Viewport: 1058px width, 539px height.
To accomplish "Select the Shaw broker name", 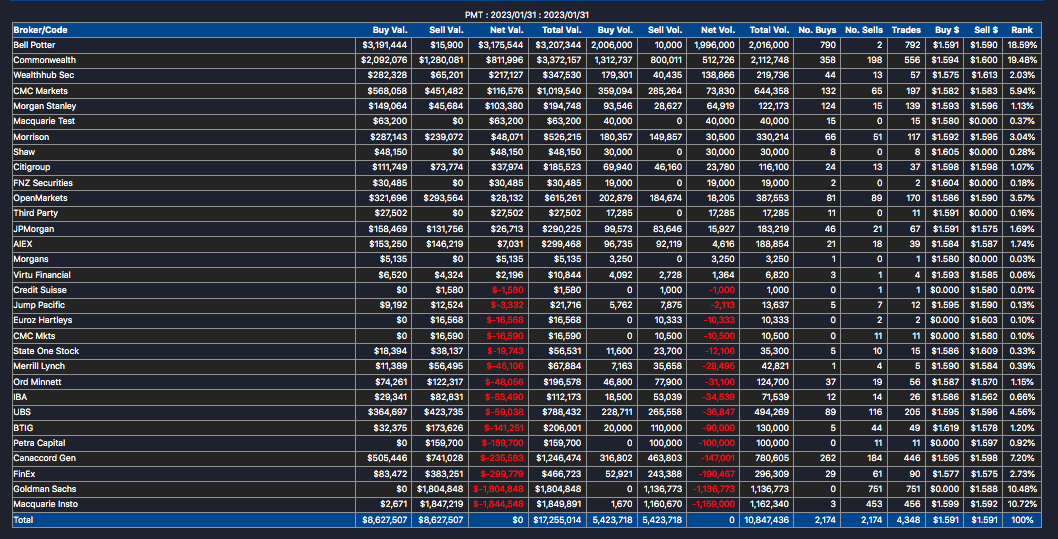I will click(24, 152).
